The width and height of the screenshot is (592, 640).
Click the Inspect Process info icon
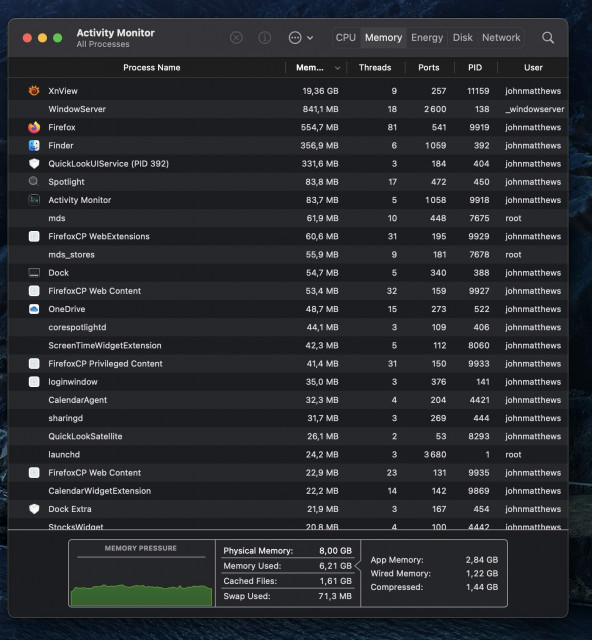tap(265, 38)
